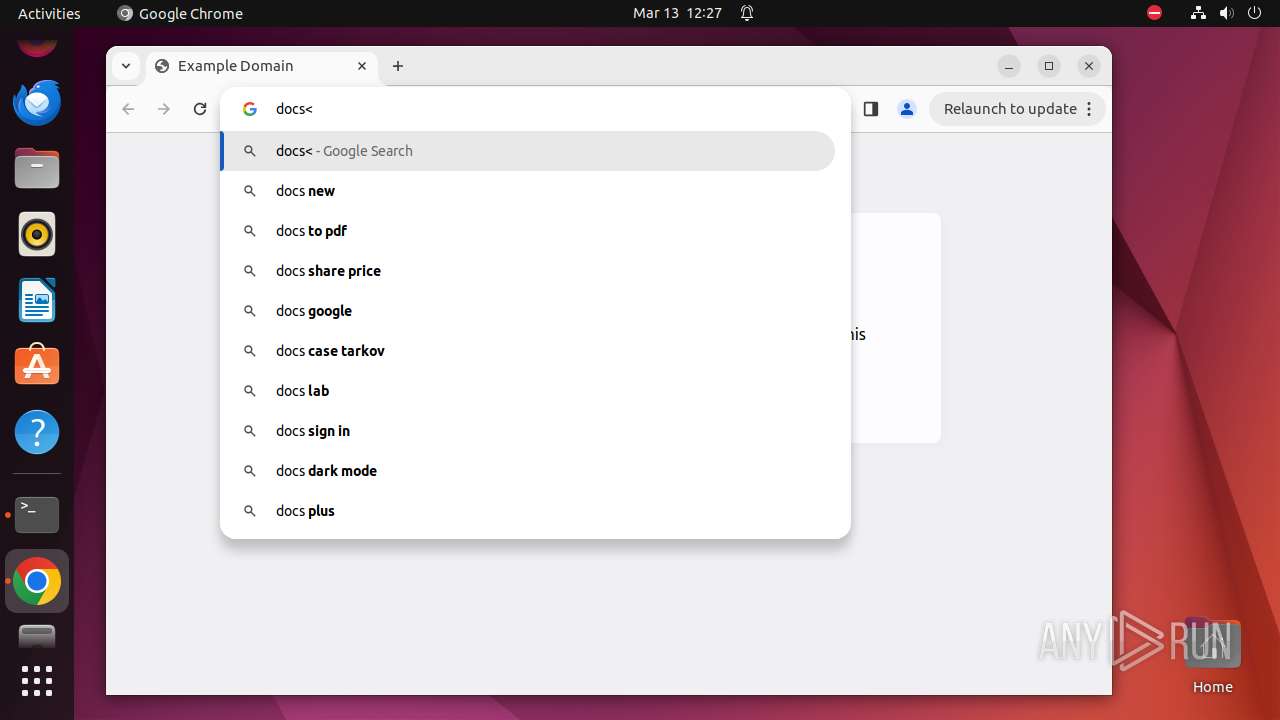Open Ubuntu Software from the dock

(37, 366)
